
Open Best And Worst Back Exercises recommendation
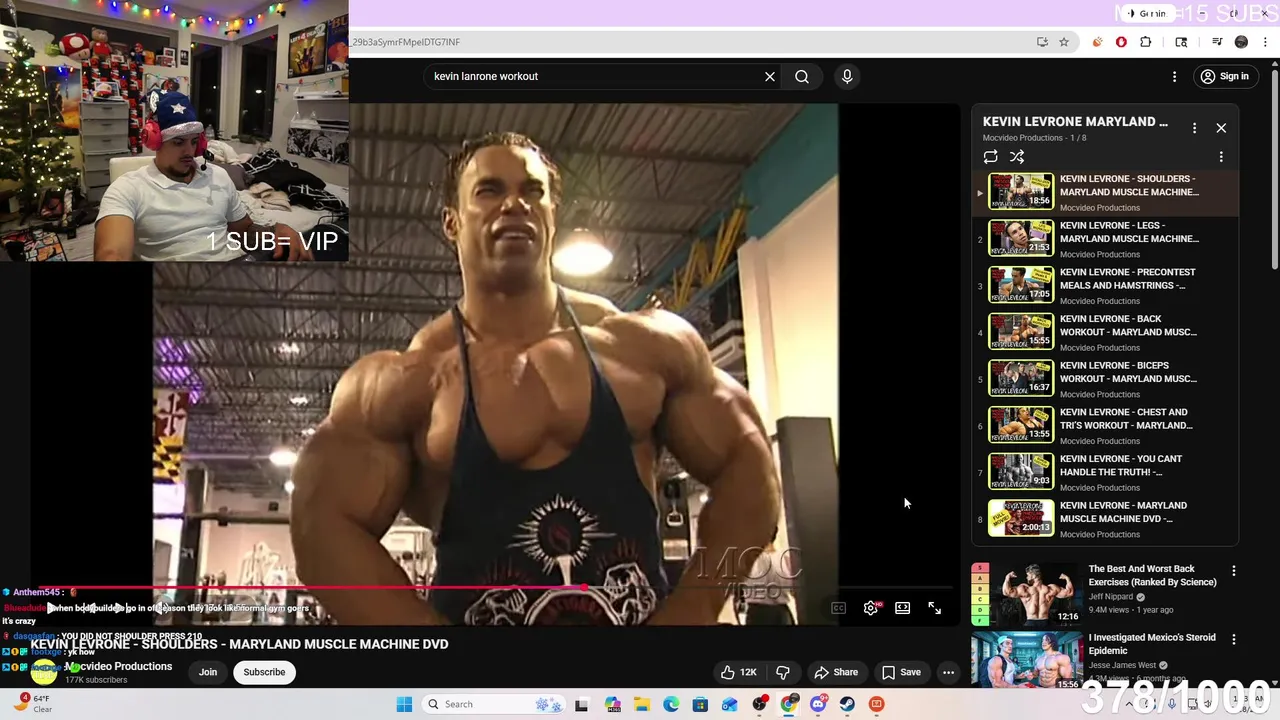pyautogui.click(x=1152, y=575)
